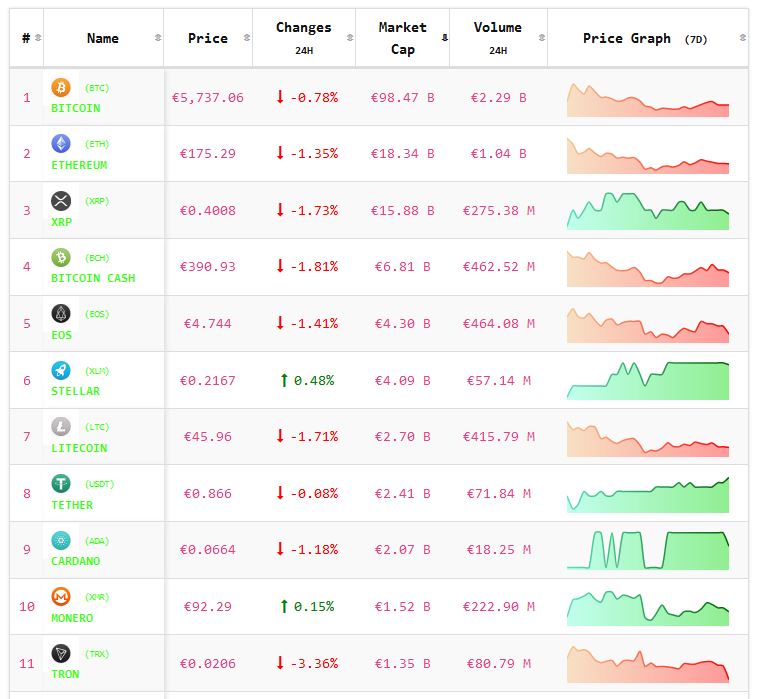Sort the table by Price column
The height and width of the screenshot is (699, 759).
click(x=207, y=38)
